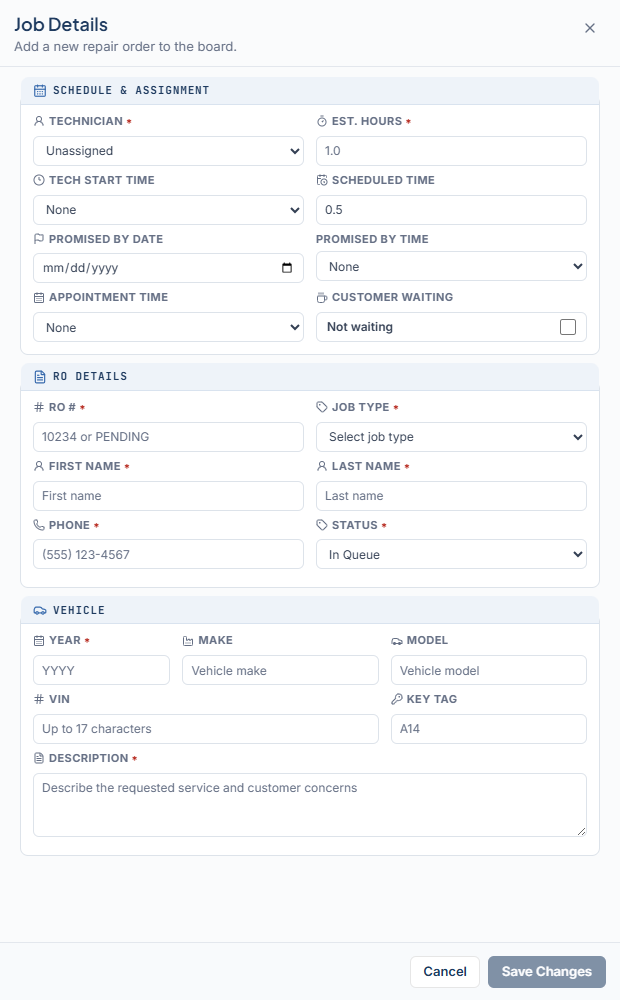Click the Job Details title text
Image resolution: width=620 pixels, height=1000 pixels.
(x=61, y=25)
